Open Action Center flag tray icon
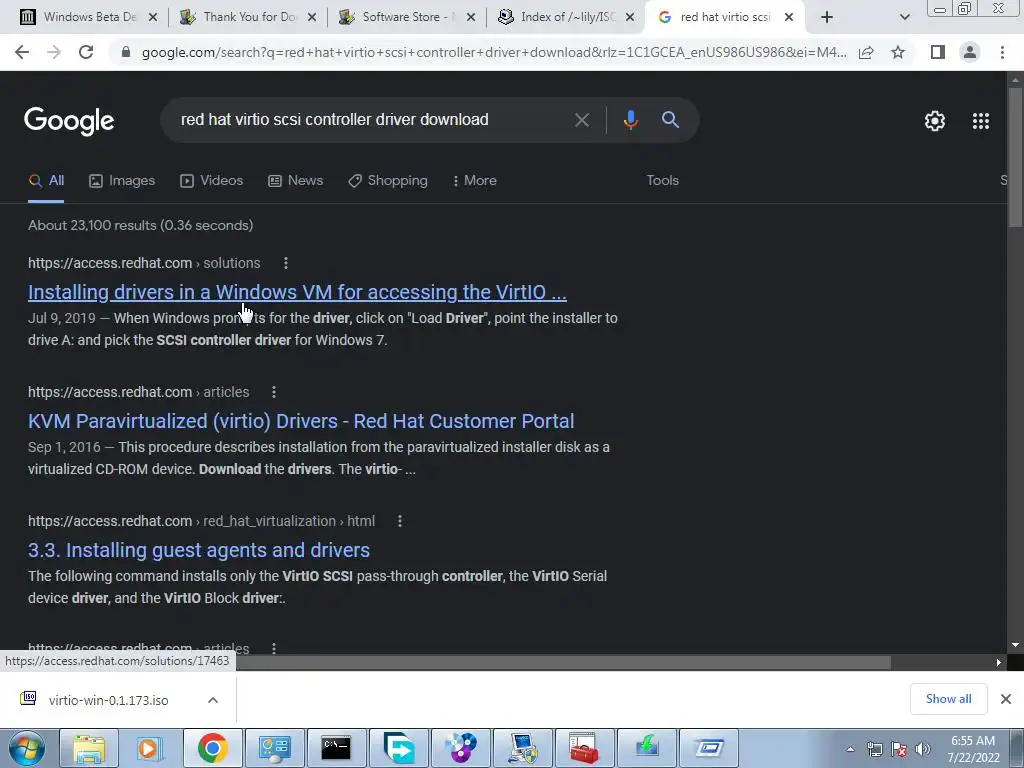Viewport: 1024px width, 768px height. click(899, 749)
